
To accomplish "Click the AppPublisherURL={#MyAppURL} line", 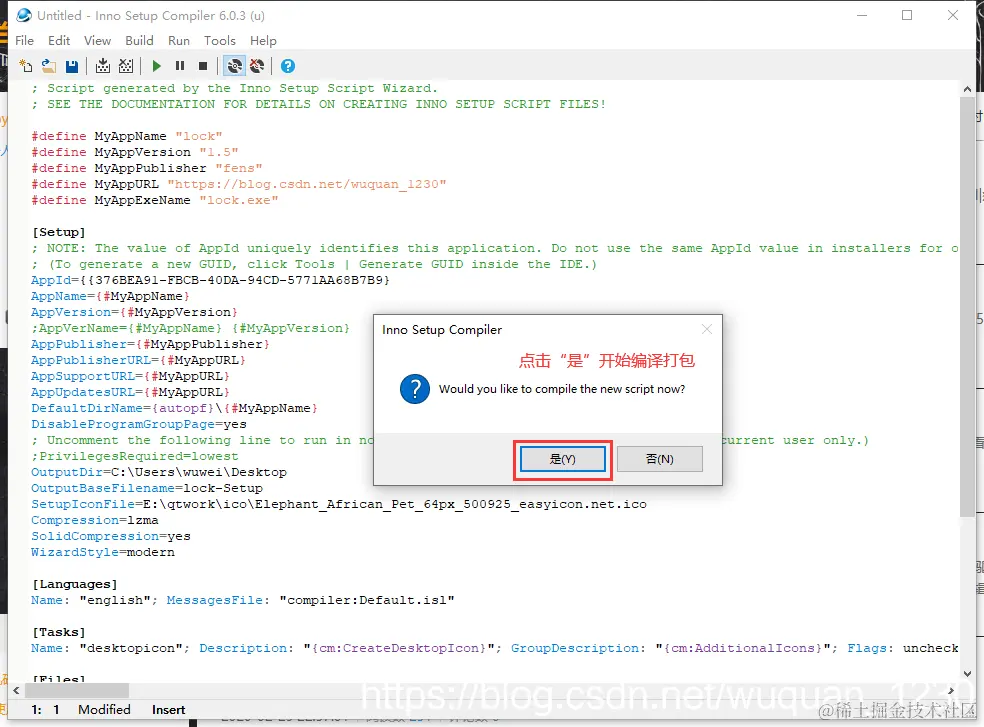I will (x=139, y=360).
